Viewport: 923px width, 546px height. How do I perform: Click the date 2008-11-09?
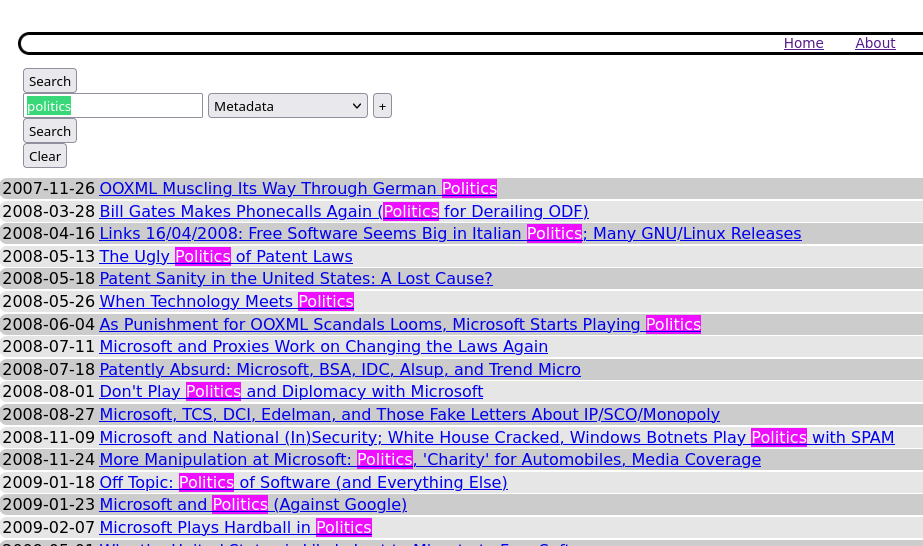point(49,437)
